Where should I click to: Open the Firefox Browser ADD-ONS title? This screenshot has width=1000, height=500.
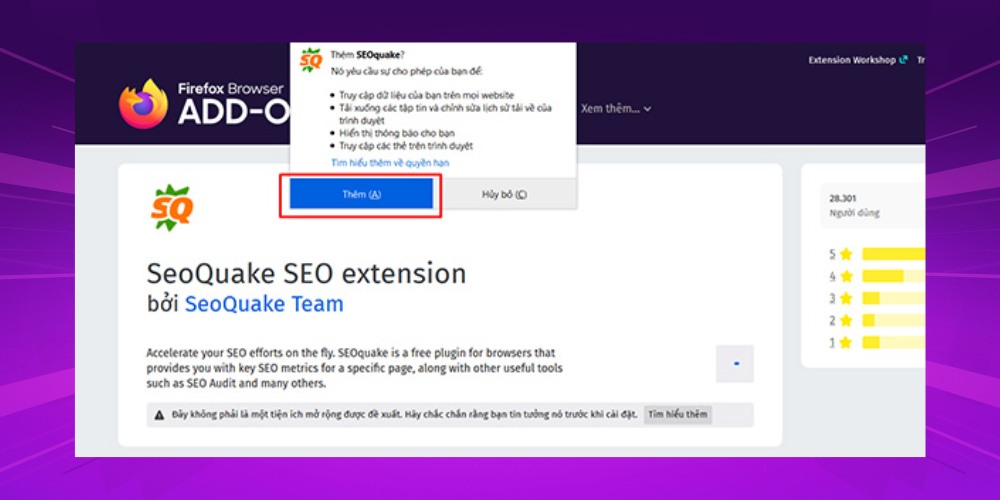tap(233, 104)
